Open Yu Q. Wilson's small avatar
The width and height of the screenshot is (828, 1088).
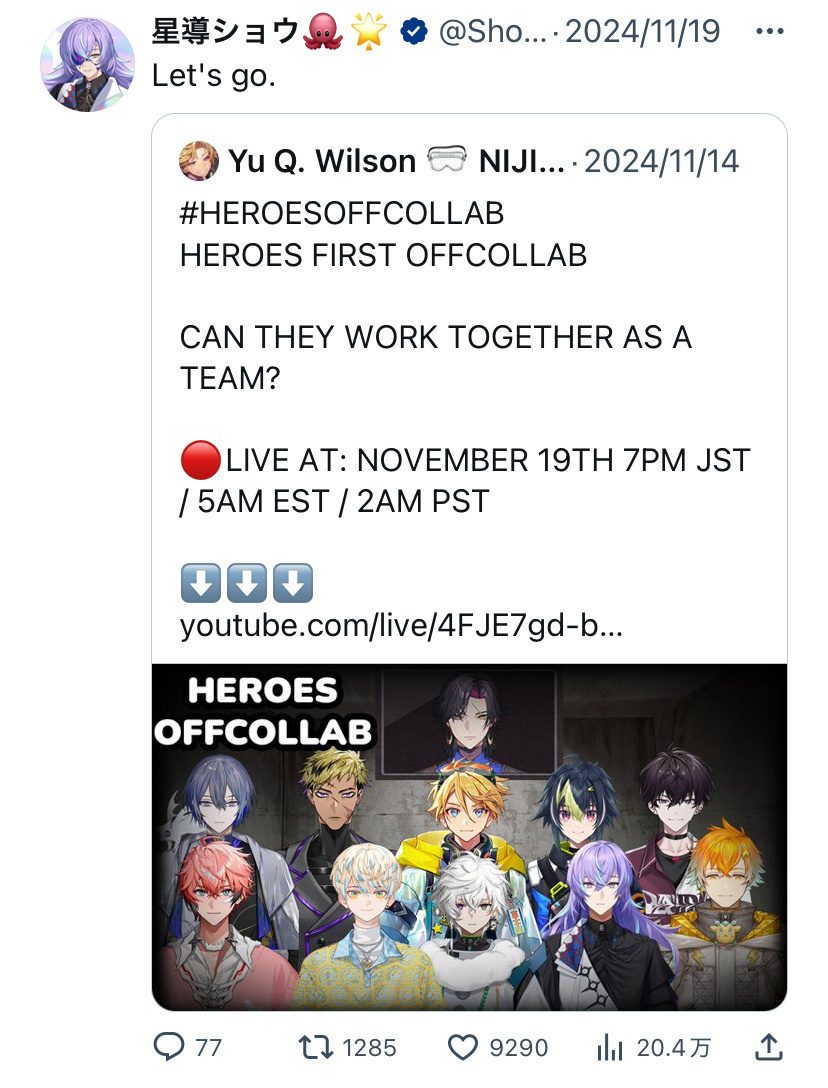tap(199, 161)
